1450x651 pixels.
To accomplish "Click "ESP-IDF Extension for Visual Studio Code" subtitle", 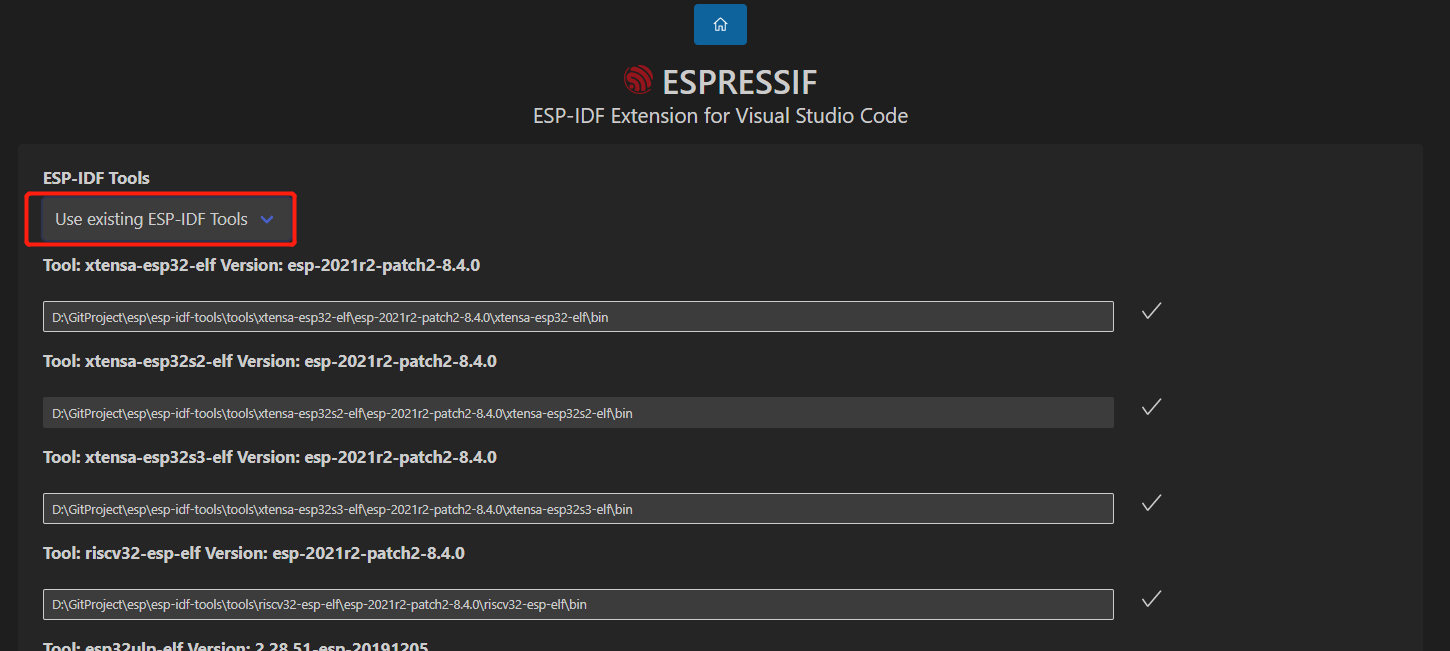I will (x=720, y=115).
